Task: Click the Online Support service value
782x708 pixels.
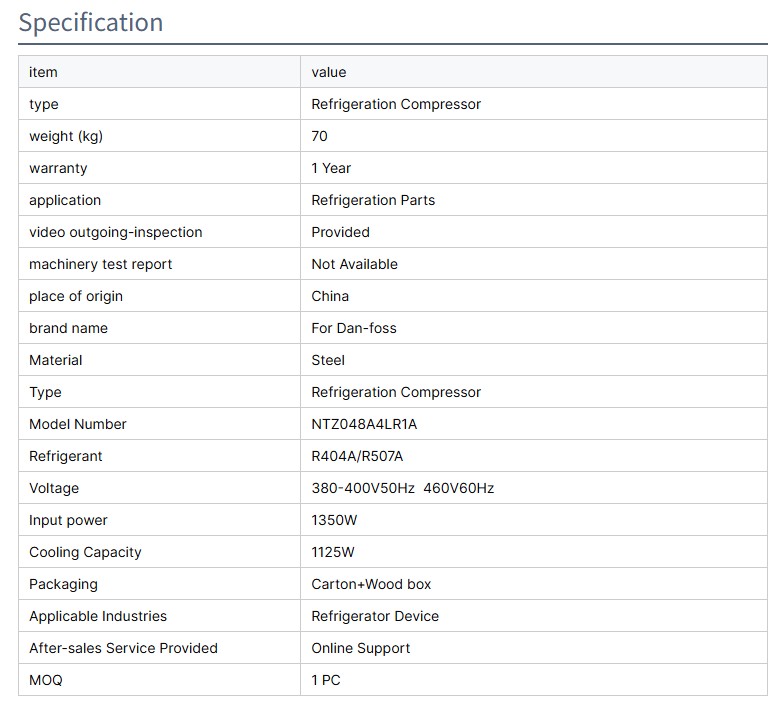Action: pos(360,648)
